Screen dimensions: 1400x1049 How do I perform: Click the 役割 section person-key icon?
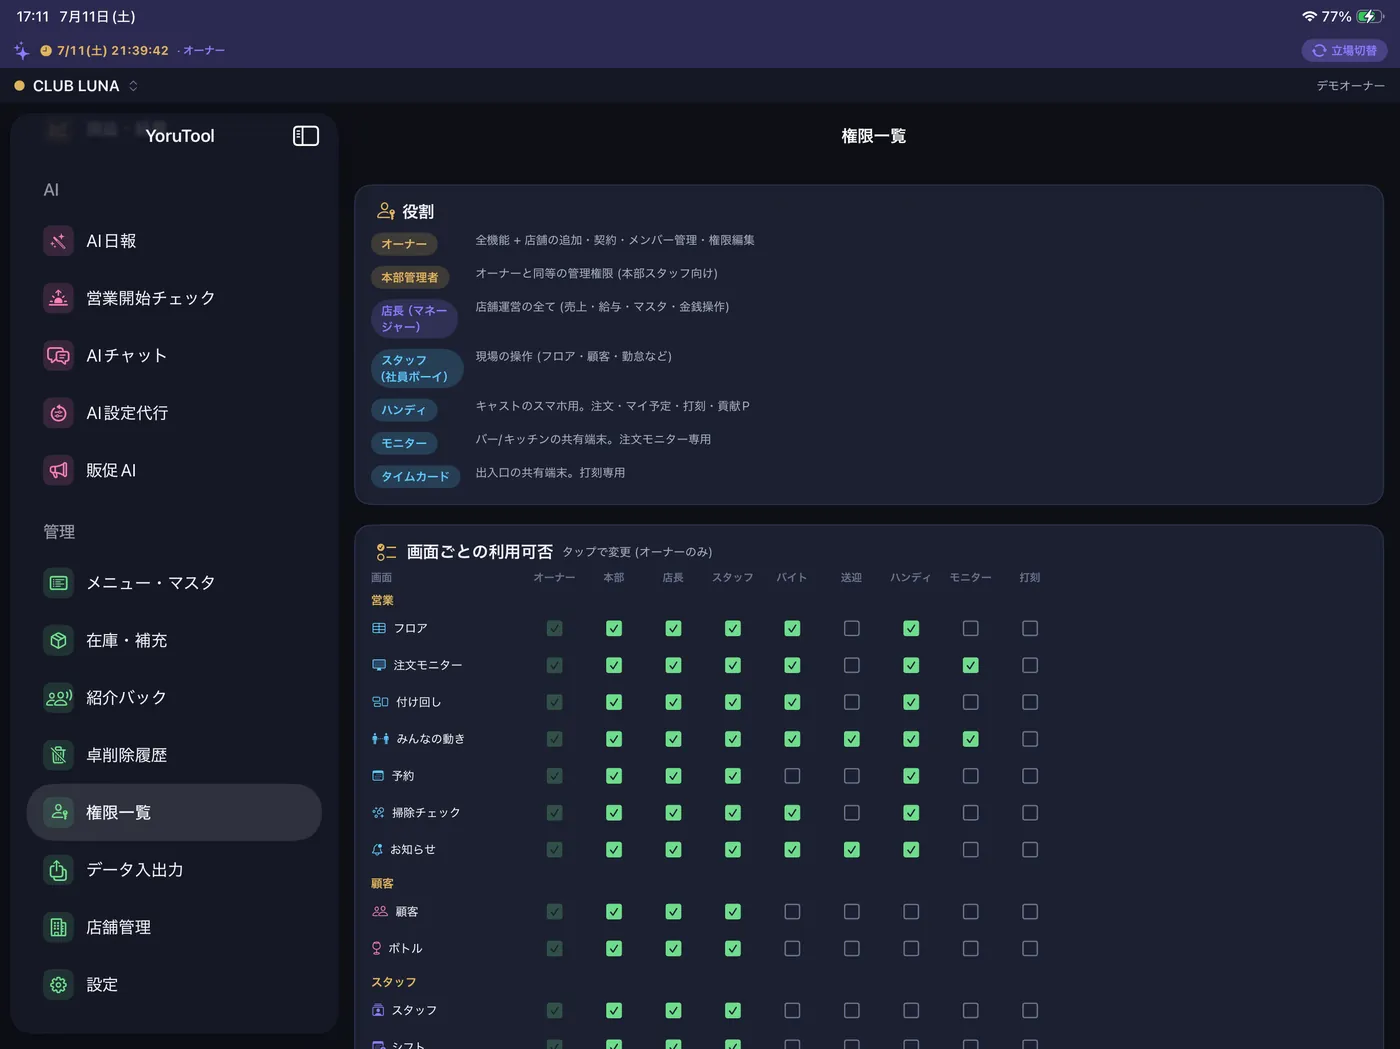pyautogui.click(x=386, y=211)
